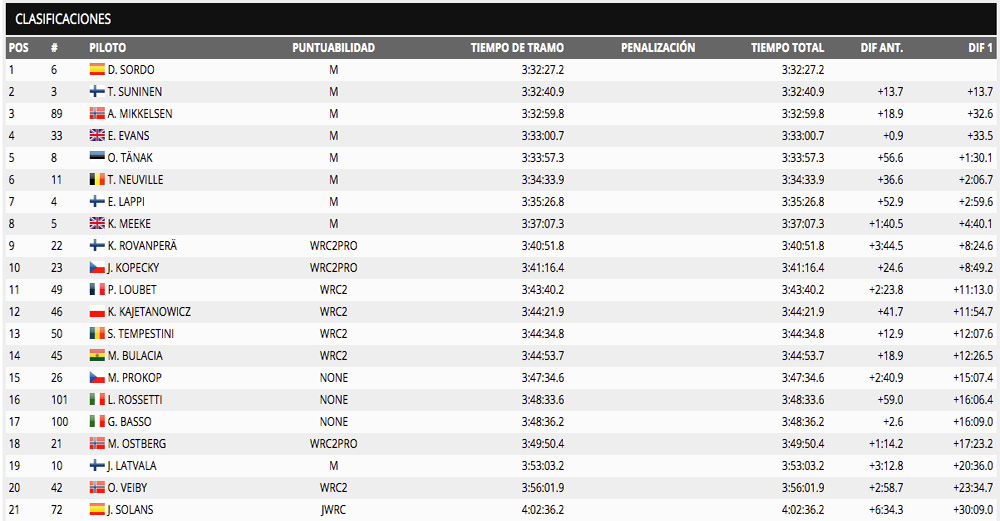Click the Polish flag next to K. Kajetanowicz
Viewport: 1000px width, 521px height.
pos(97,312)
